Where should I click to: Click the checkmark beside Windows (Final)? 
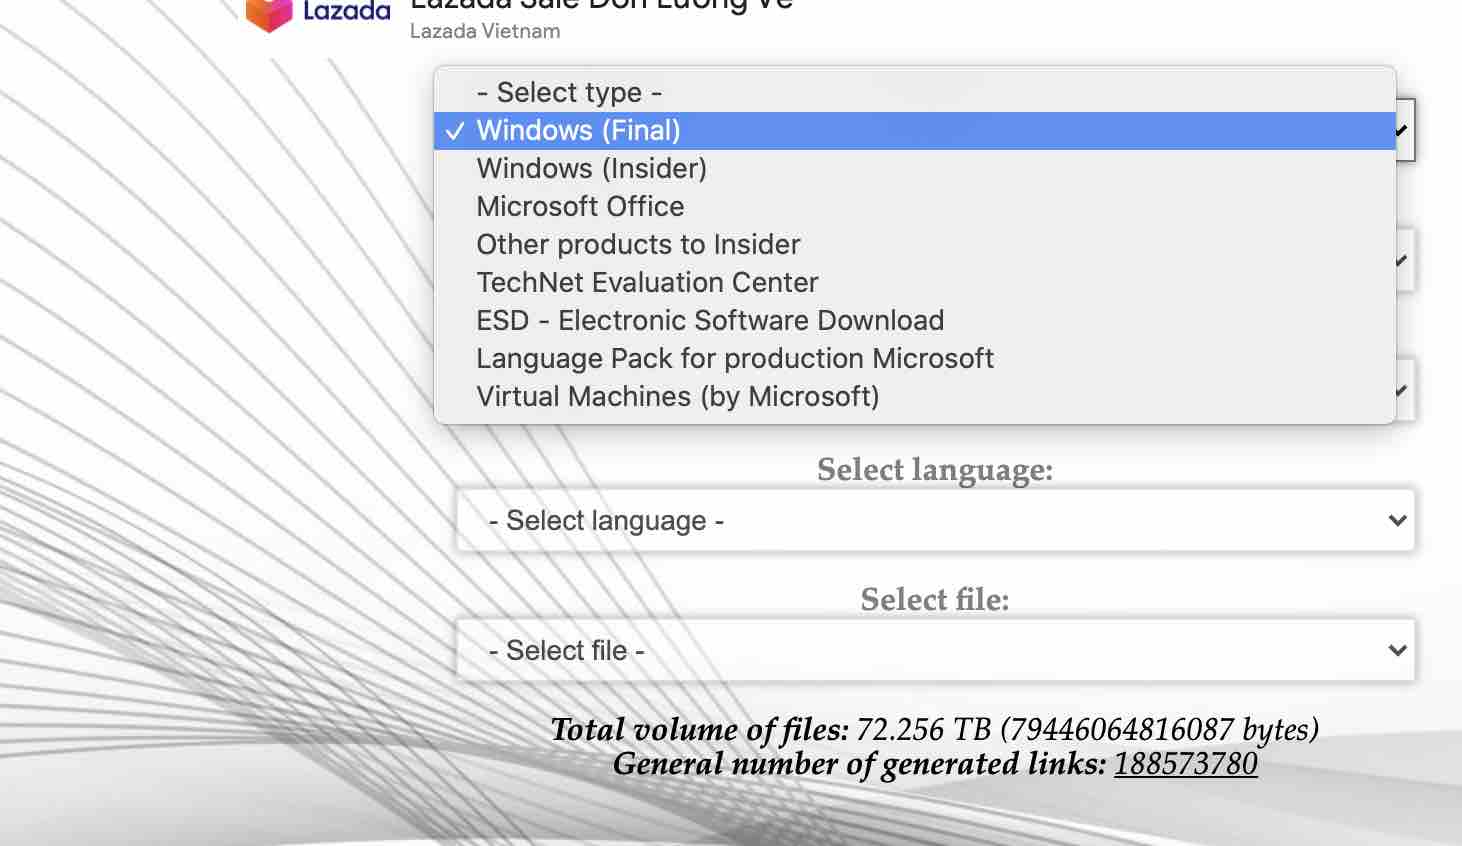[x=455, y=131]
